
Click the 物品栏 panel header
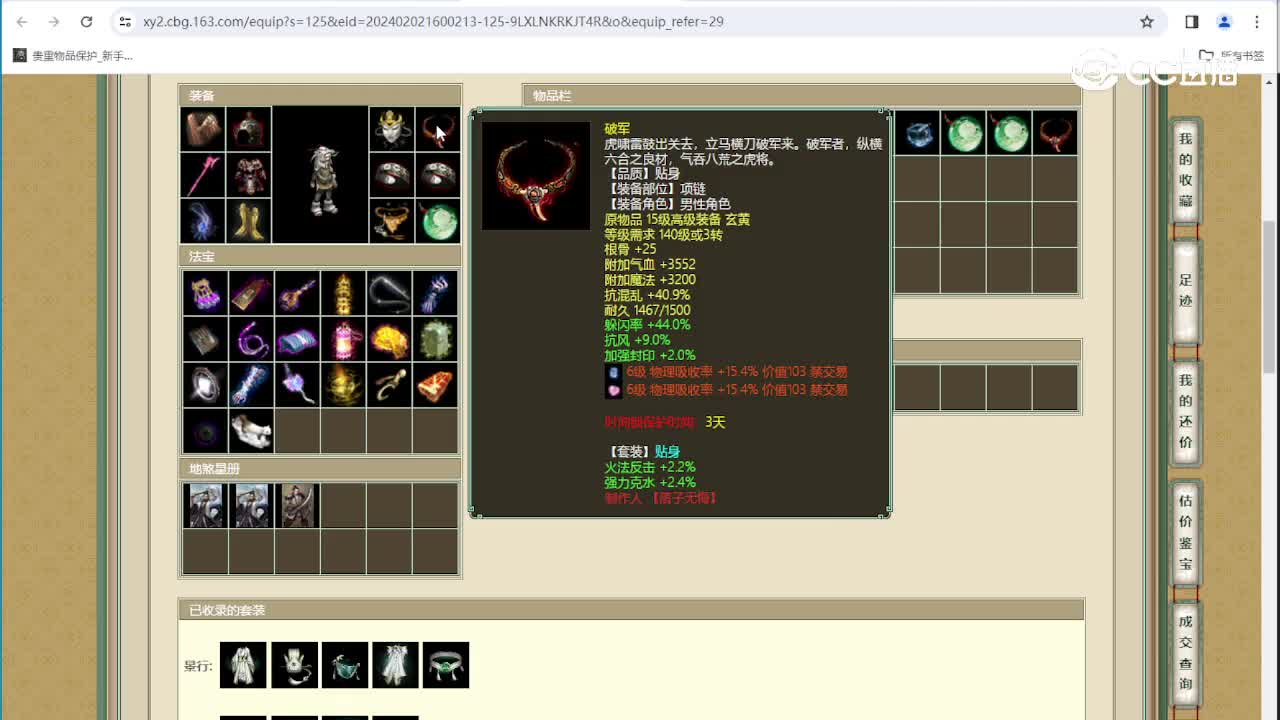[x=802, y=95]
